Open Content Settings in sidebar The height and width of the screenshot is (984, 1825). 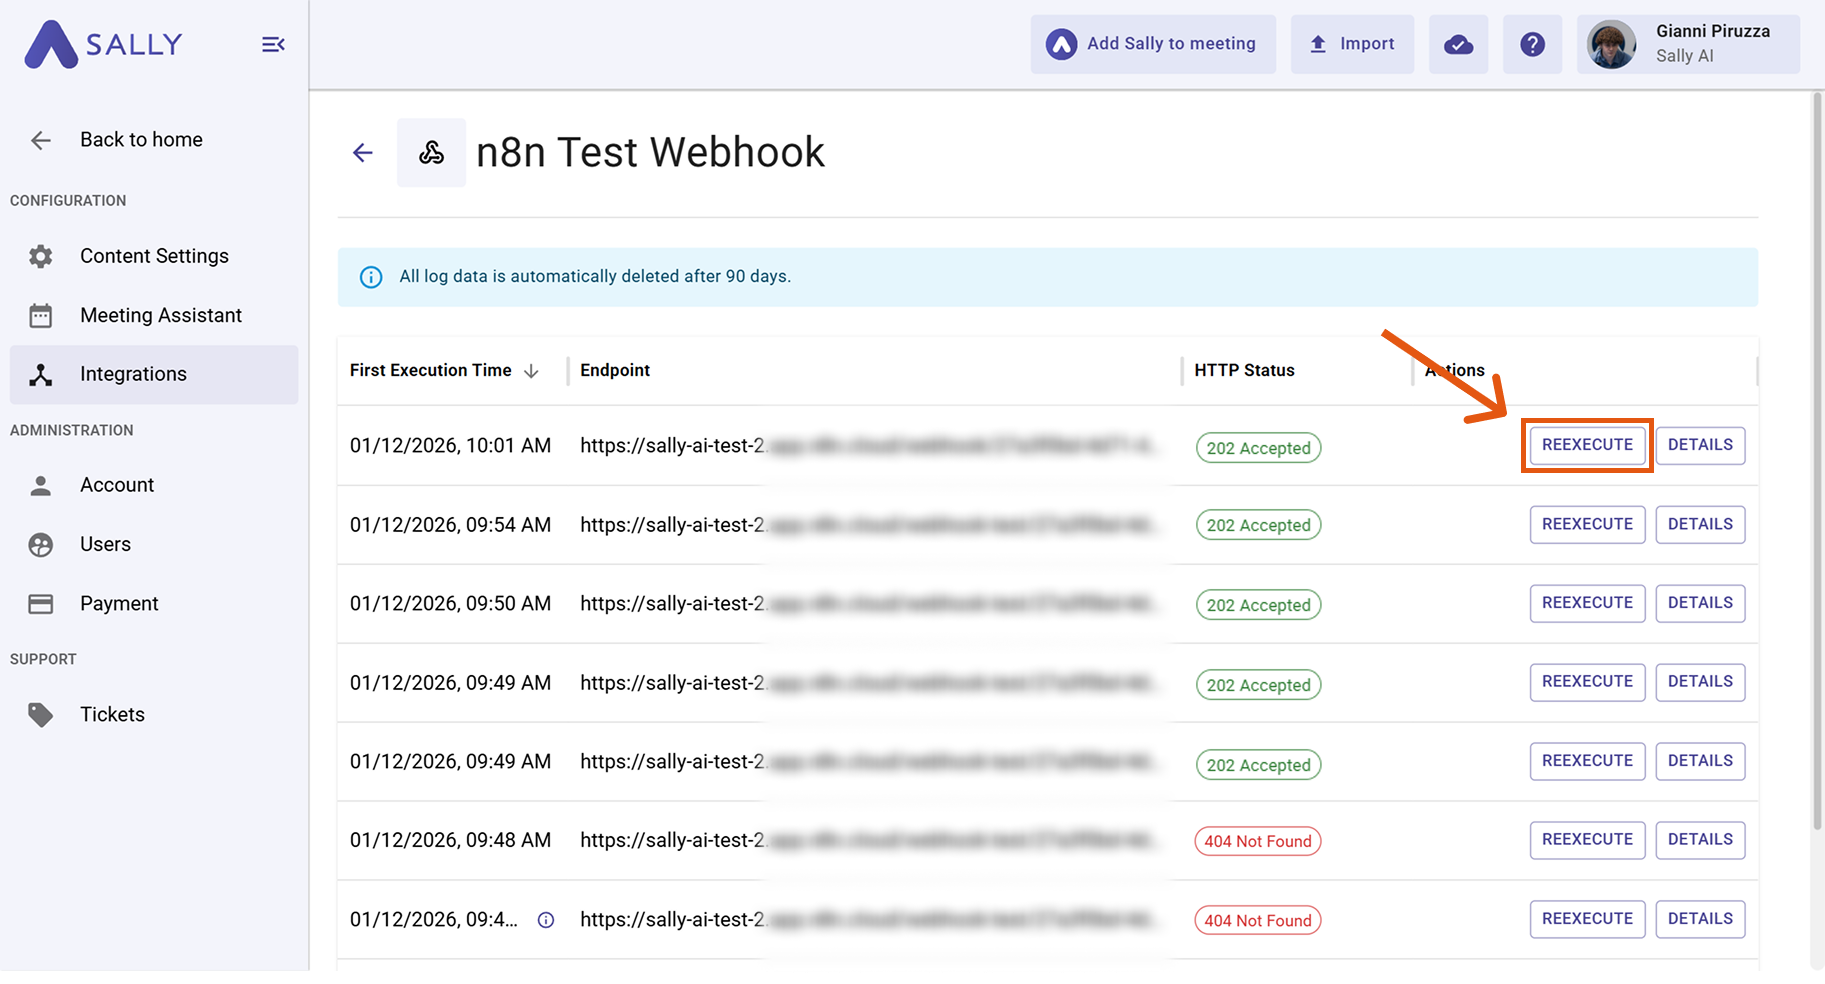154,256
